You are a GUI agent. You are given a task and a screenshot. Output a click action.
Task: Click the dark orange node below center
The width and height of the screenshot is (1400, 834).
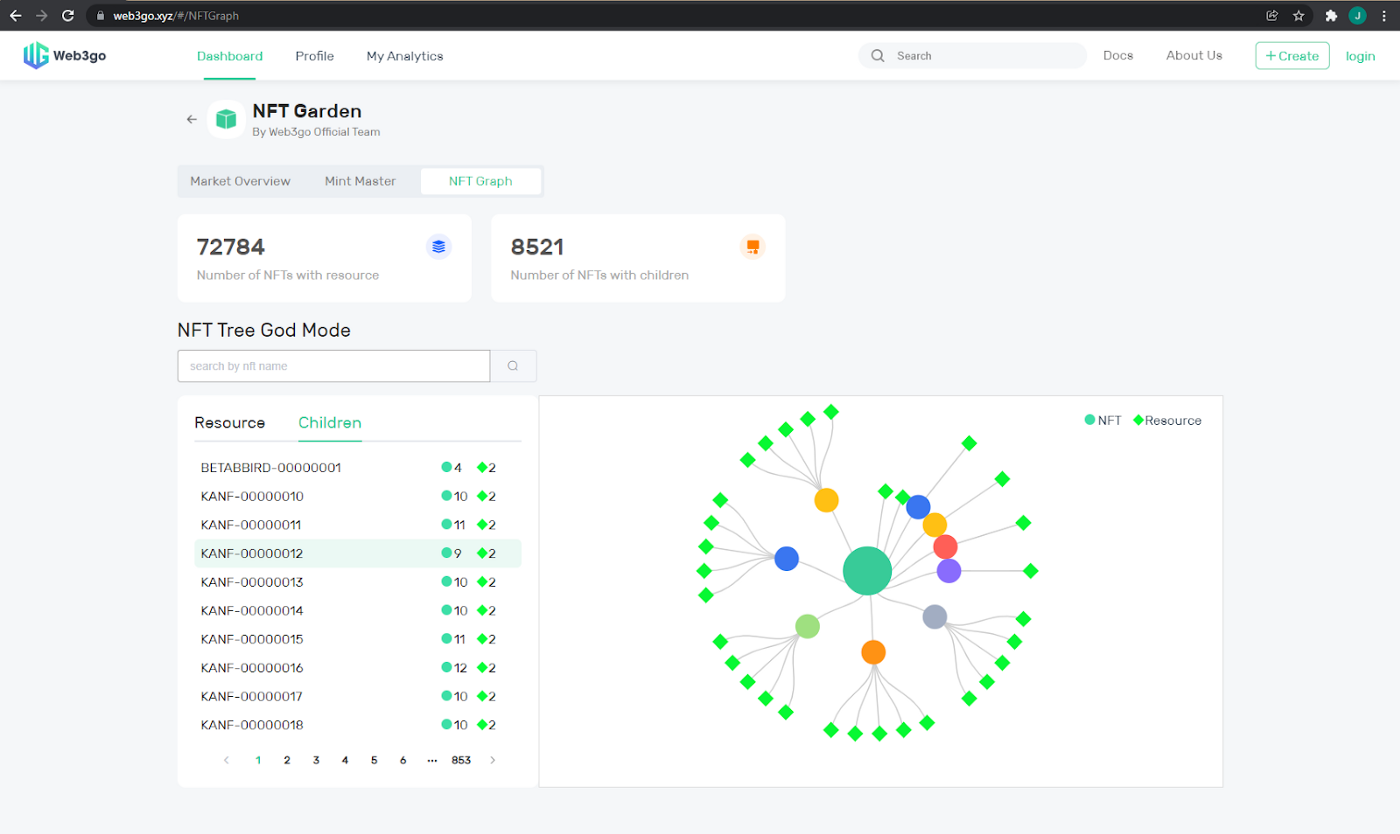click(873, 652)
